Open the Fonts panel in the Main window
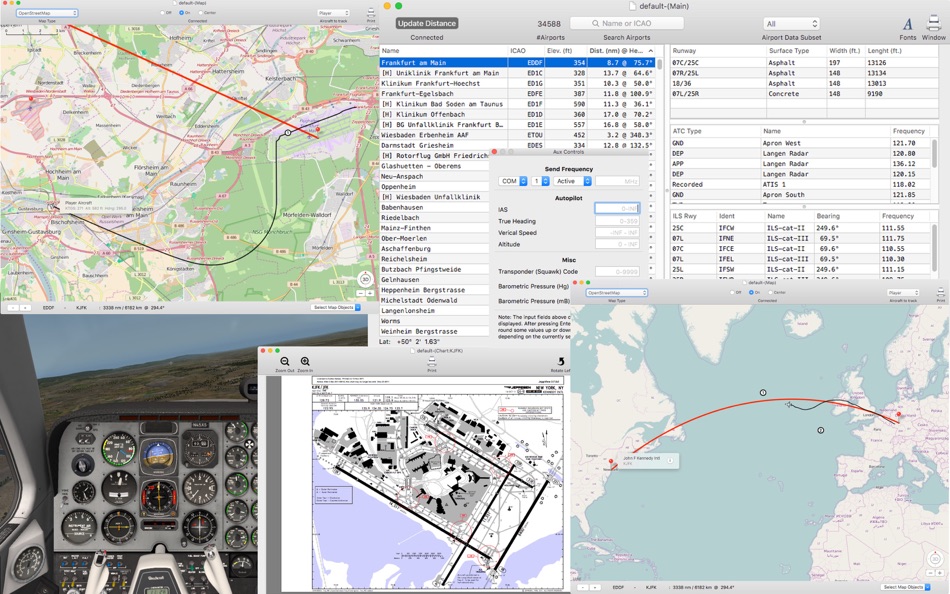The width and height of the screenshot is (950, 594). [908, 24]
